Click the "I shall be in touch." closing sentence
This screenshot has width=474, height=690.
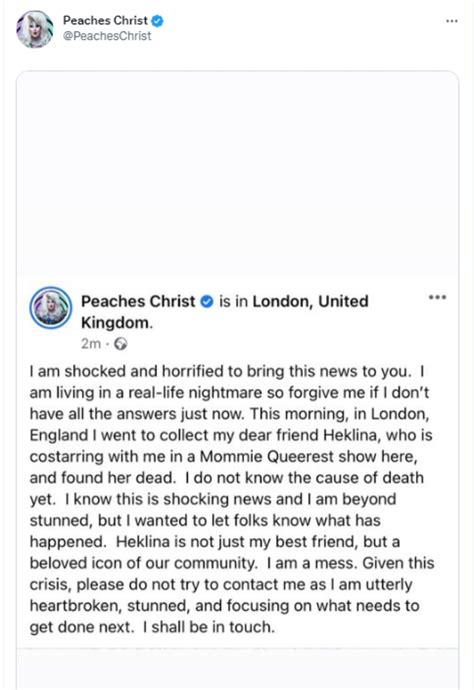(x=209, y=627)
